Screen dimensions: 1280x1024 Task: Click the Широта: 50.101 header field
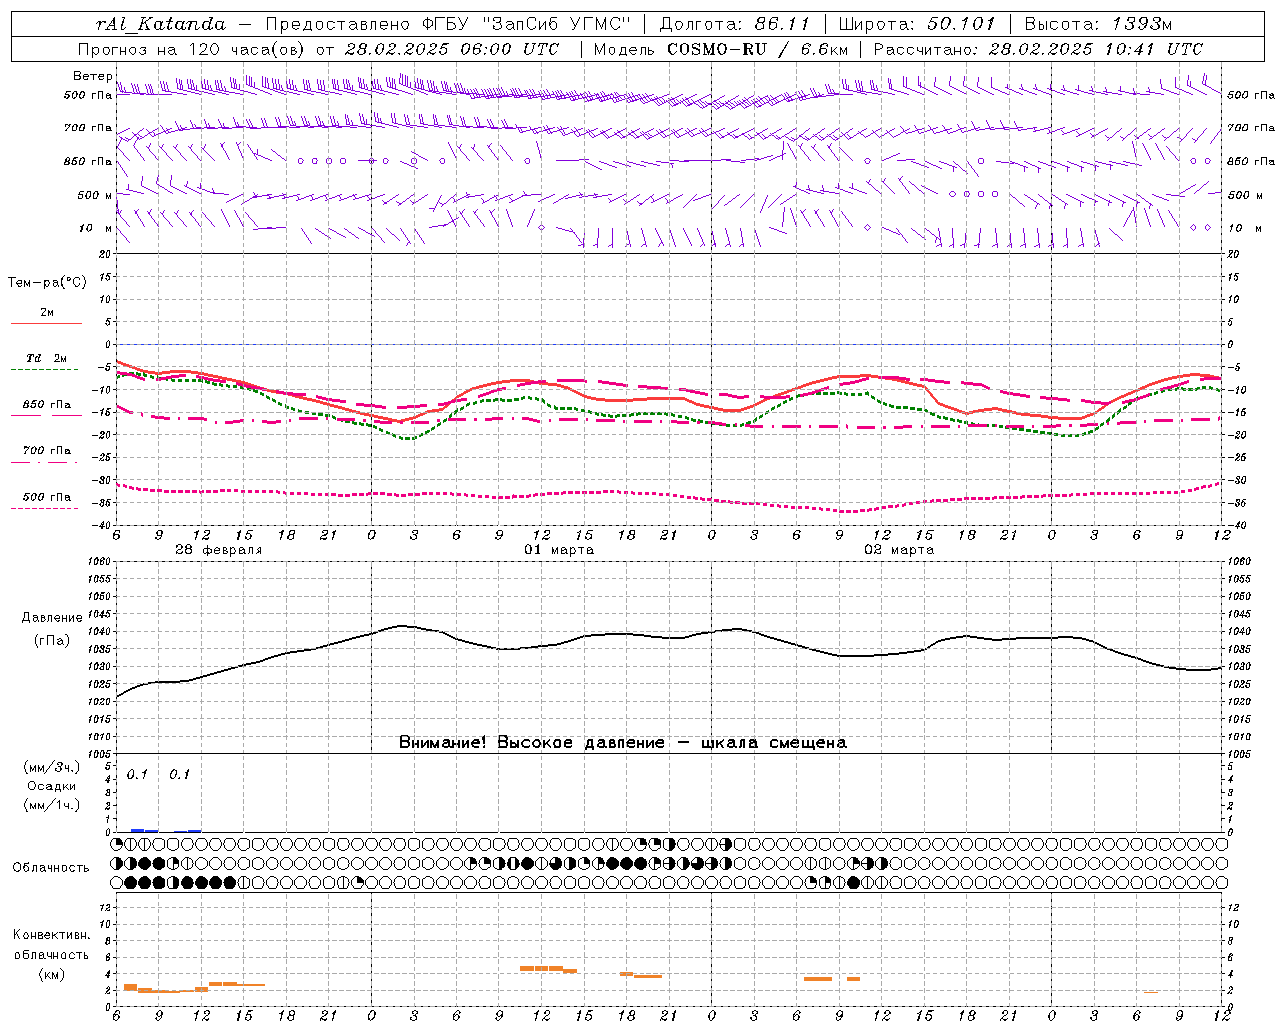(917, 24)
